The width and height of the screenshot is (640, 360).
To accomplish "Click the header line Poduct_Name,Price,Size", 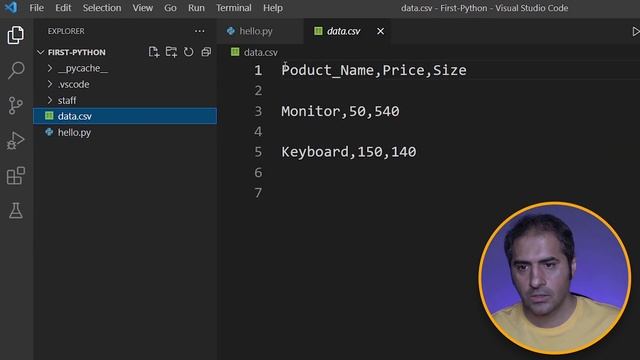I will click(x=374, y=70).
